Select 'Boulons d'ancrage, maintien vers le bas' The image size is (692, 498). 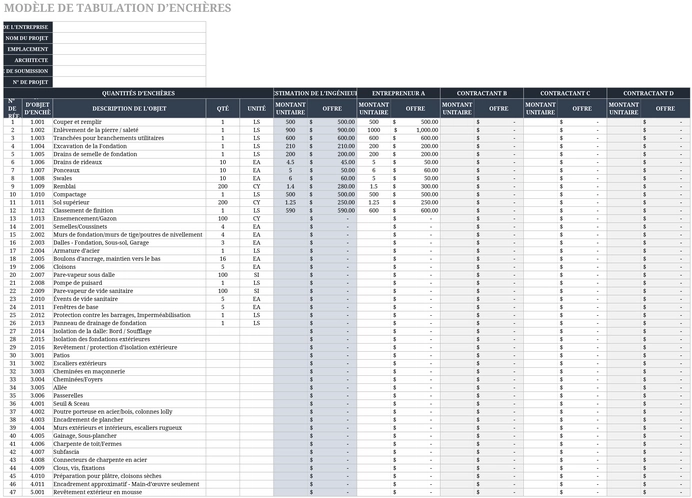tap(129, 259)
